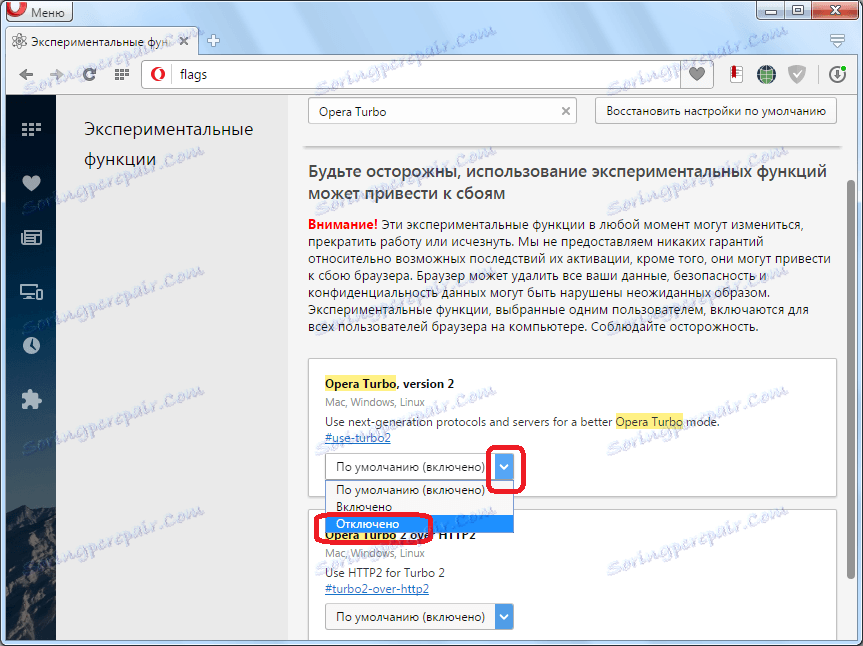Image resolution: width=863 pixels, height=646 pixels.
Task: Click the page vertical scrollbar
Action: (851, 380)
